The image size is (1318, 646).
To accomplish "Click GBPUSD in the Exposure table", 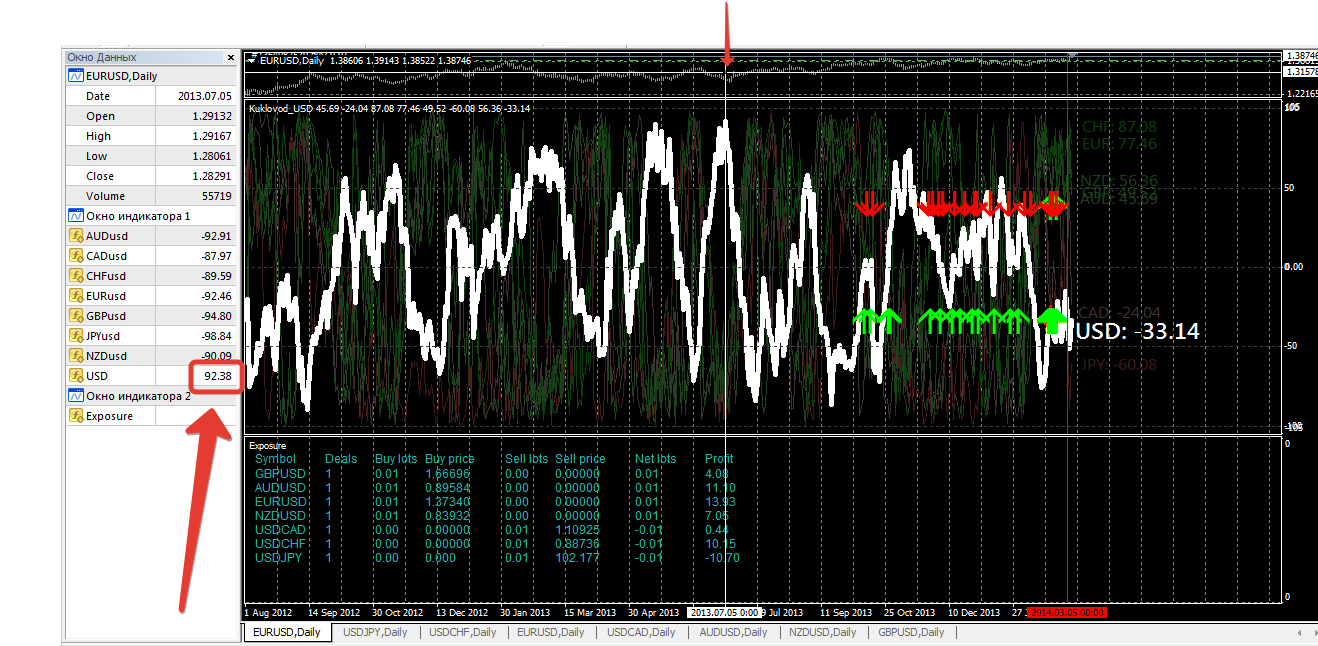I will [x=280, y=473].
